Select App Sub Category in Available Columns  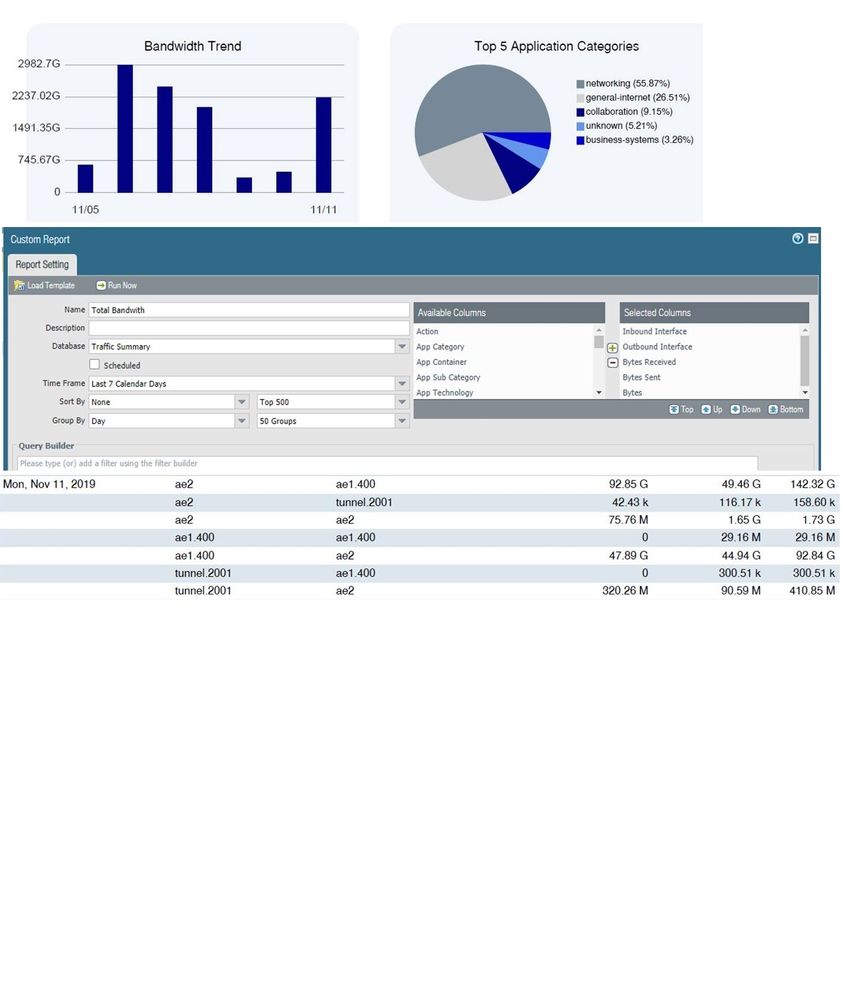pyautogui.click(x=448, y=377)
